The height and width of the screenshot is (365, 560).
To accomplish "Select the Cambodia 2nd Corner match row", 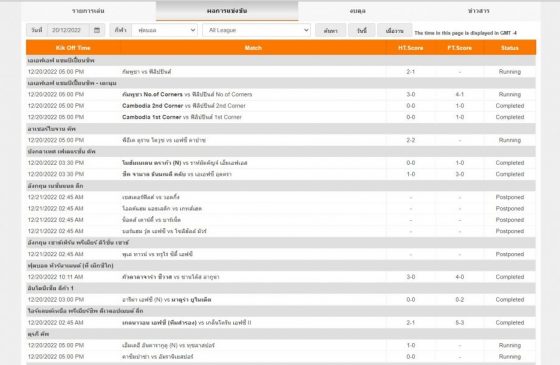I will click(x=281, y=106).
